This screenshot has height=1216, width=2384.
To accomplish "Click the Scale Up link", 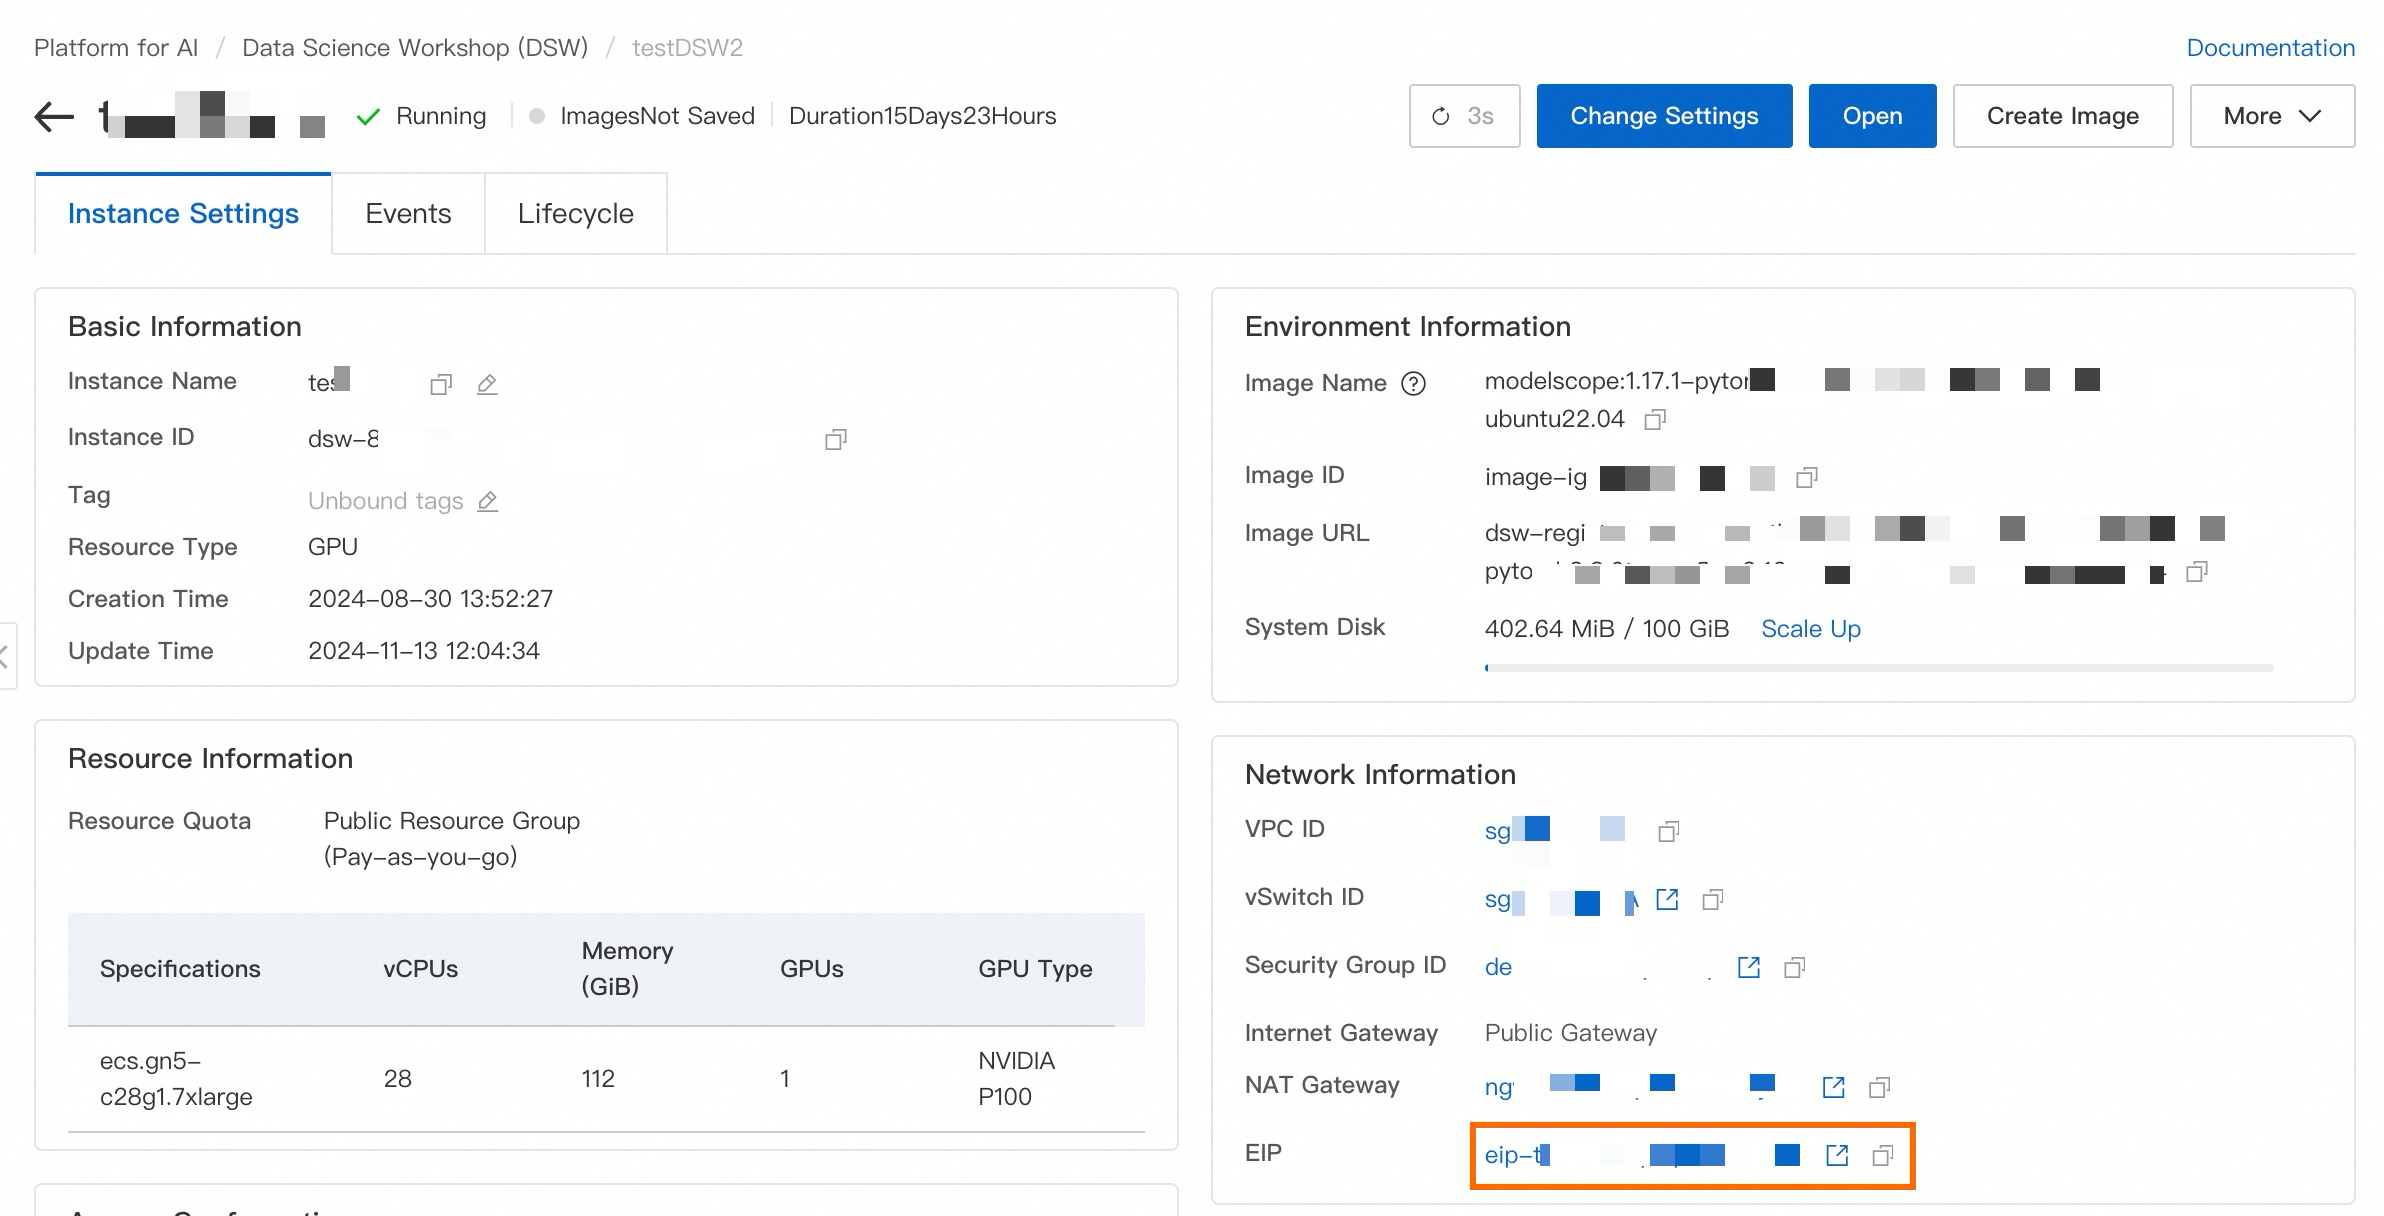I will (1810, 629).
